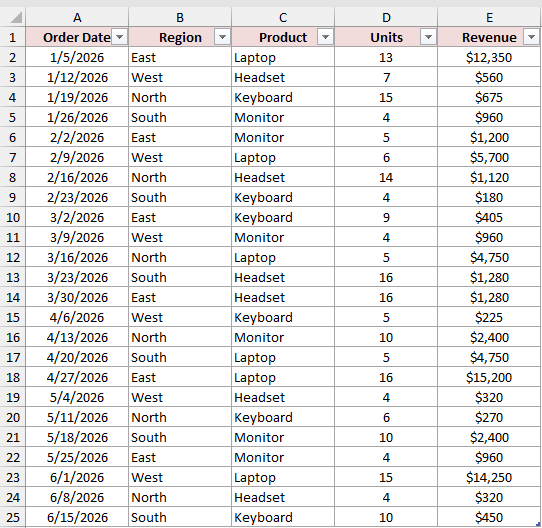Select row 25 header
The width and height of the screenshot is (542, 528).
12,517
